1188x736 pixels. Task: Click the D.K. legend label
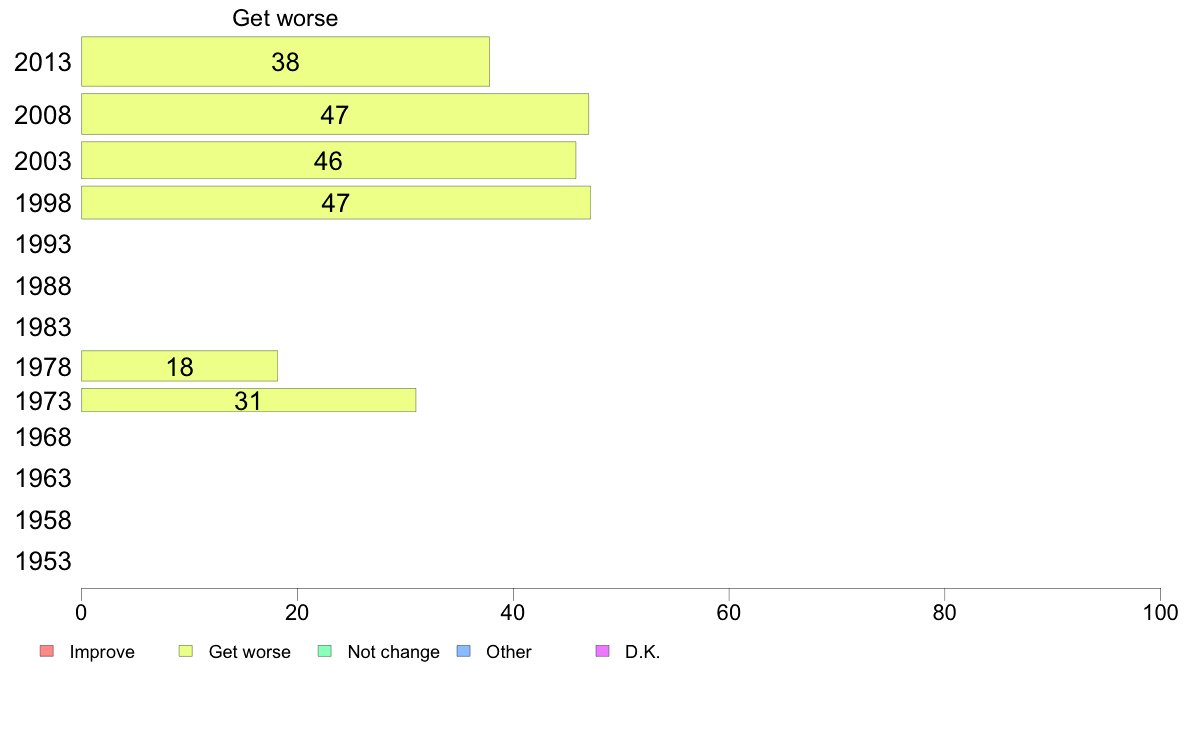642,652
